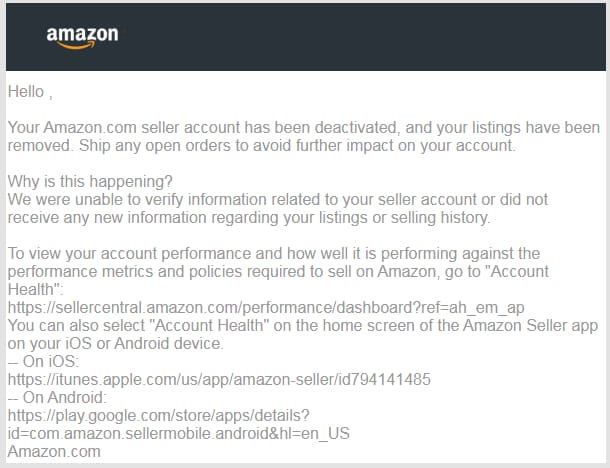Click the Amazon logo in the header
This screenshot has width=610, height=468.
click(82, 38)
